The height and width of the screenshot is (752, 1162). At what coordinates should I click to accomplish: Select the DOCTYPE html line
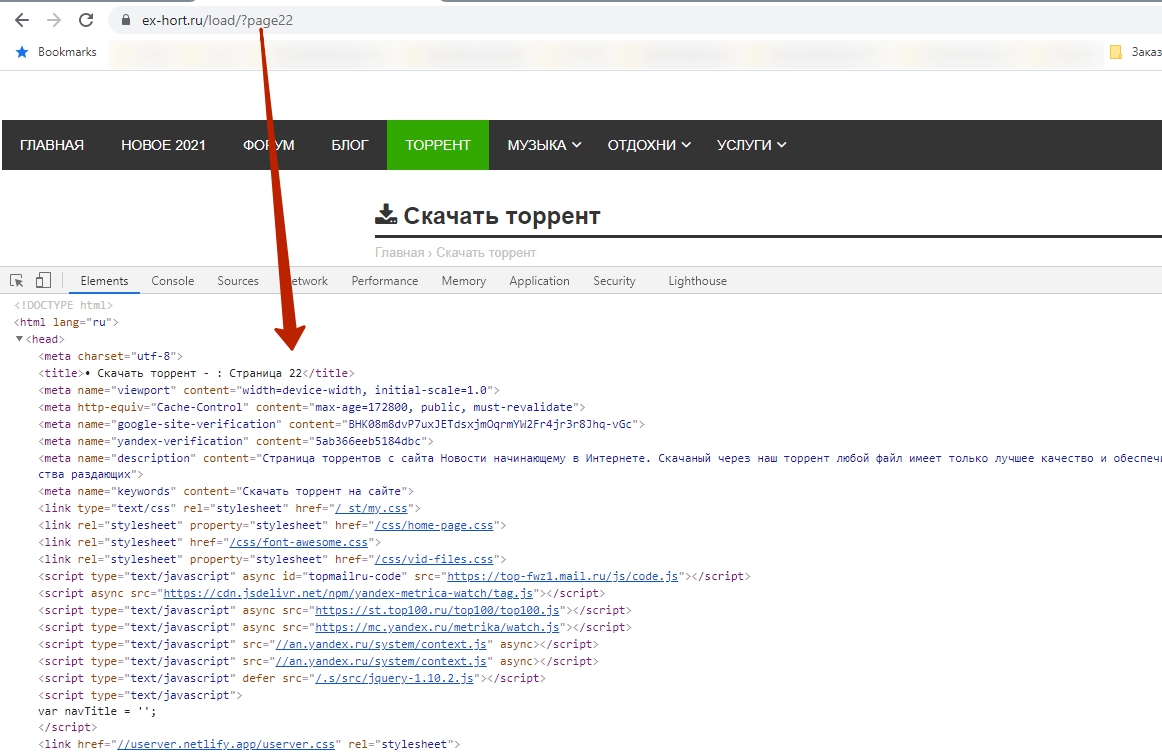click(63, 305)
